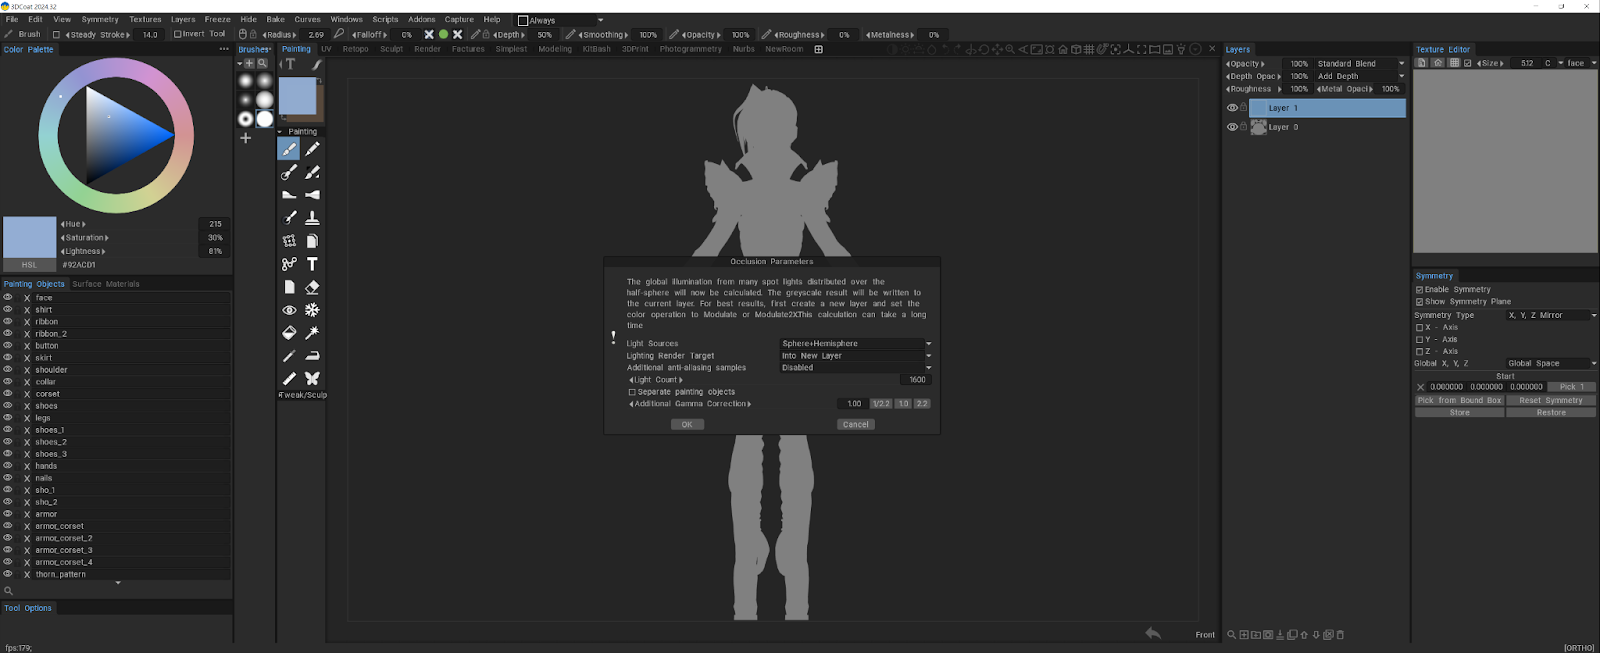Move layer down arrow icon
Image resolution: width=1600 pixels, height=653 pixels.
click(x=1316, y=635)
